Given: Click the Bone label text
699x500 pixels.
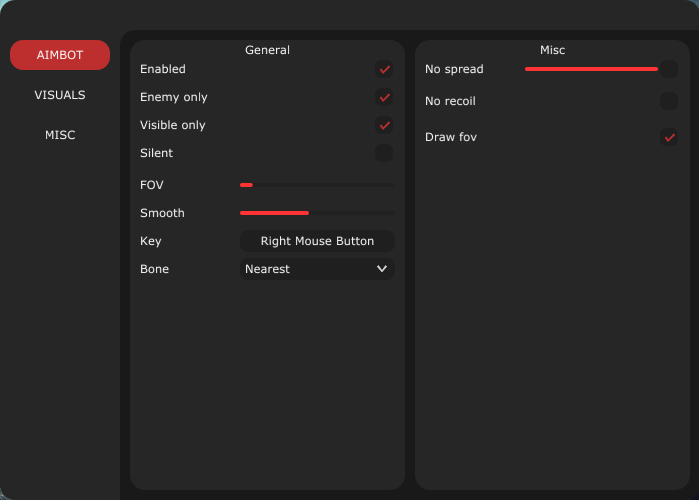Looking at the screenshot, I should click(x=154, y=269).
